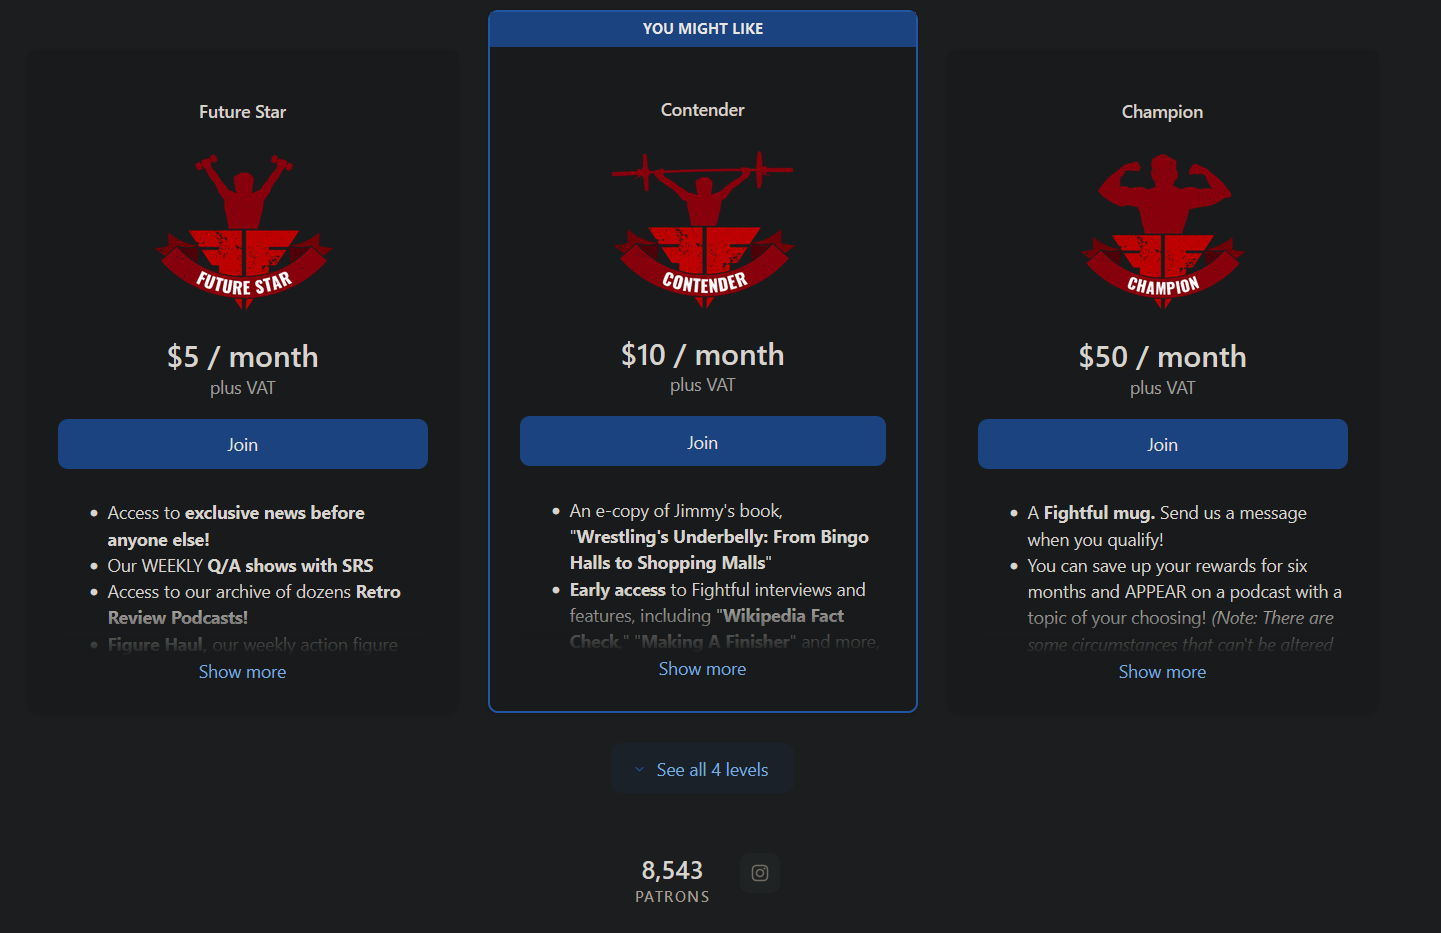The height and width of the screenshot is (933, 1441).
Task: Expand See all 4 levels
Action: (702, 769)
